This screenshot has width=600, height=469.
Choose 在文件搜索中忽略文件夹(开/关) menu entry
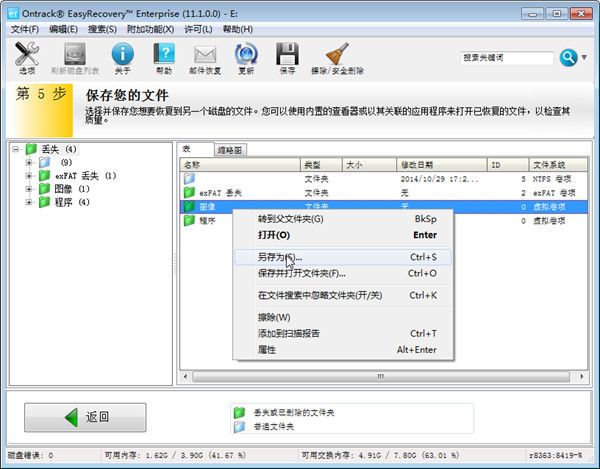pyautogui.click(x=343, y=295)
